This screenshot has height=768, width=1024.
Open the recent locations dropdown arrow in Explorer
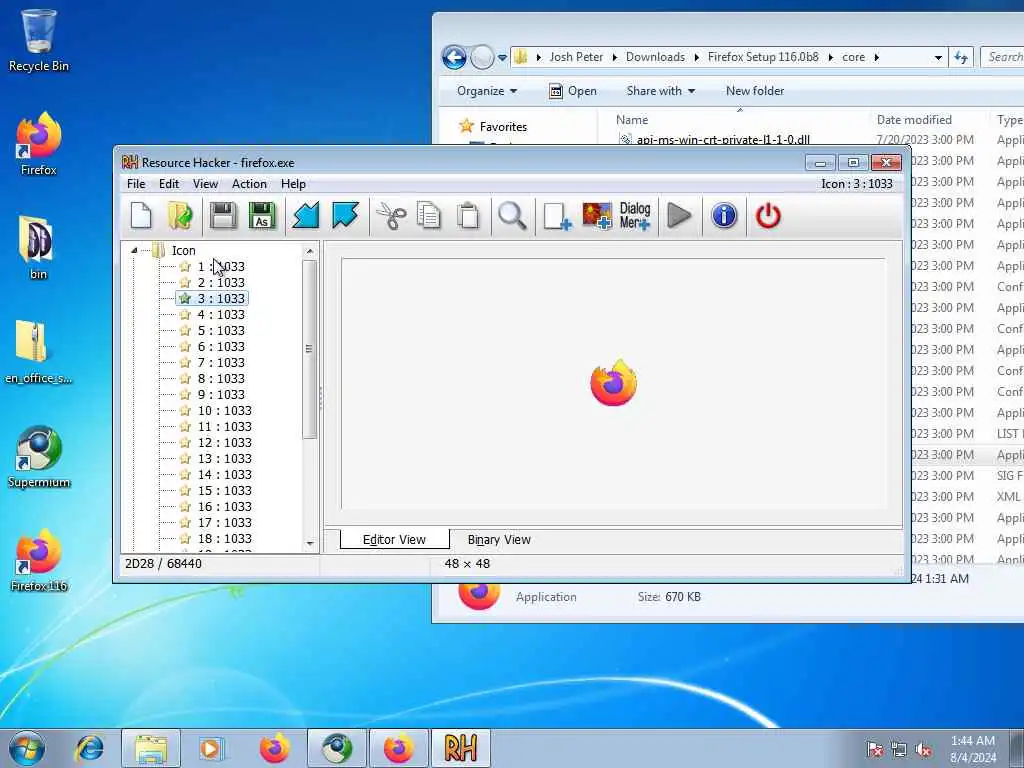coord(502,57)
